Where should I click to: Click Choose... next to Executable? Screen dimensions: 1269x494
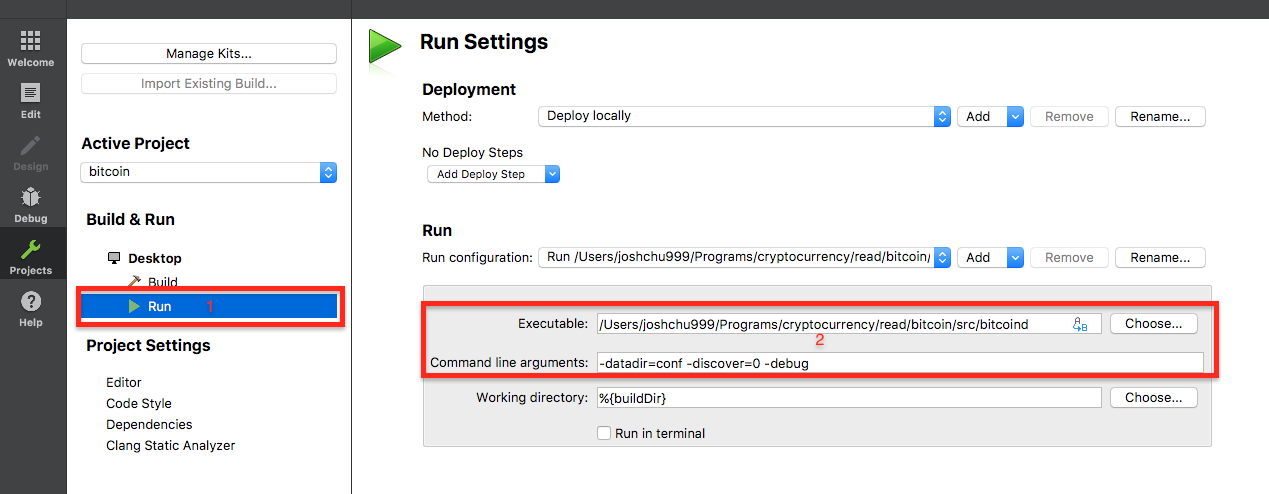click(x=1153, y=324)
